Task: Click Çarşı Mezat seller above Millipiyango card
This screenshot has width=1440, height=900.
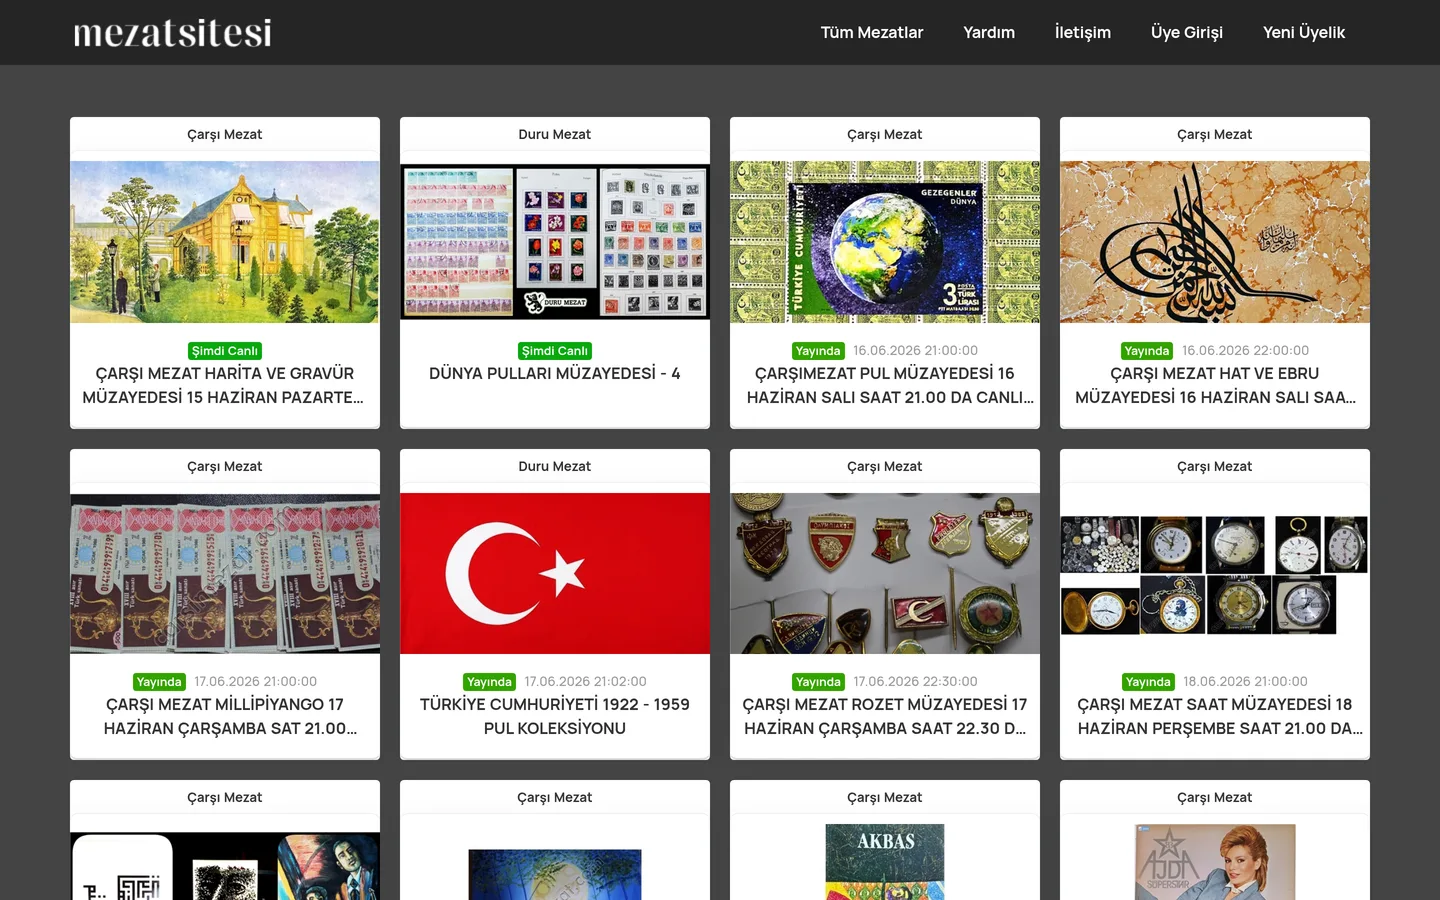Action: (225, 466)
